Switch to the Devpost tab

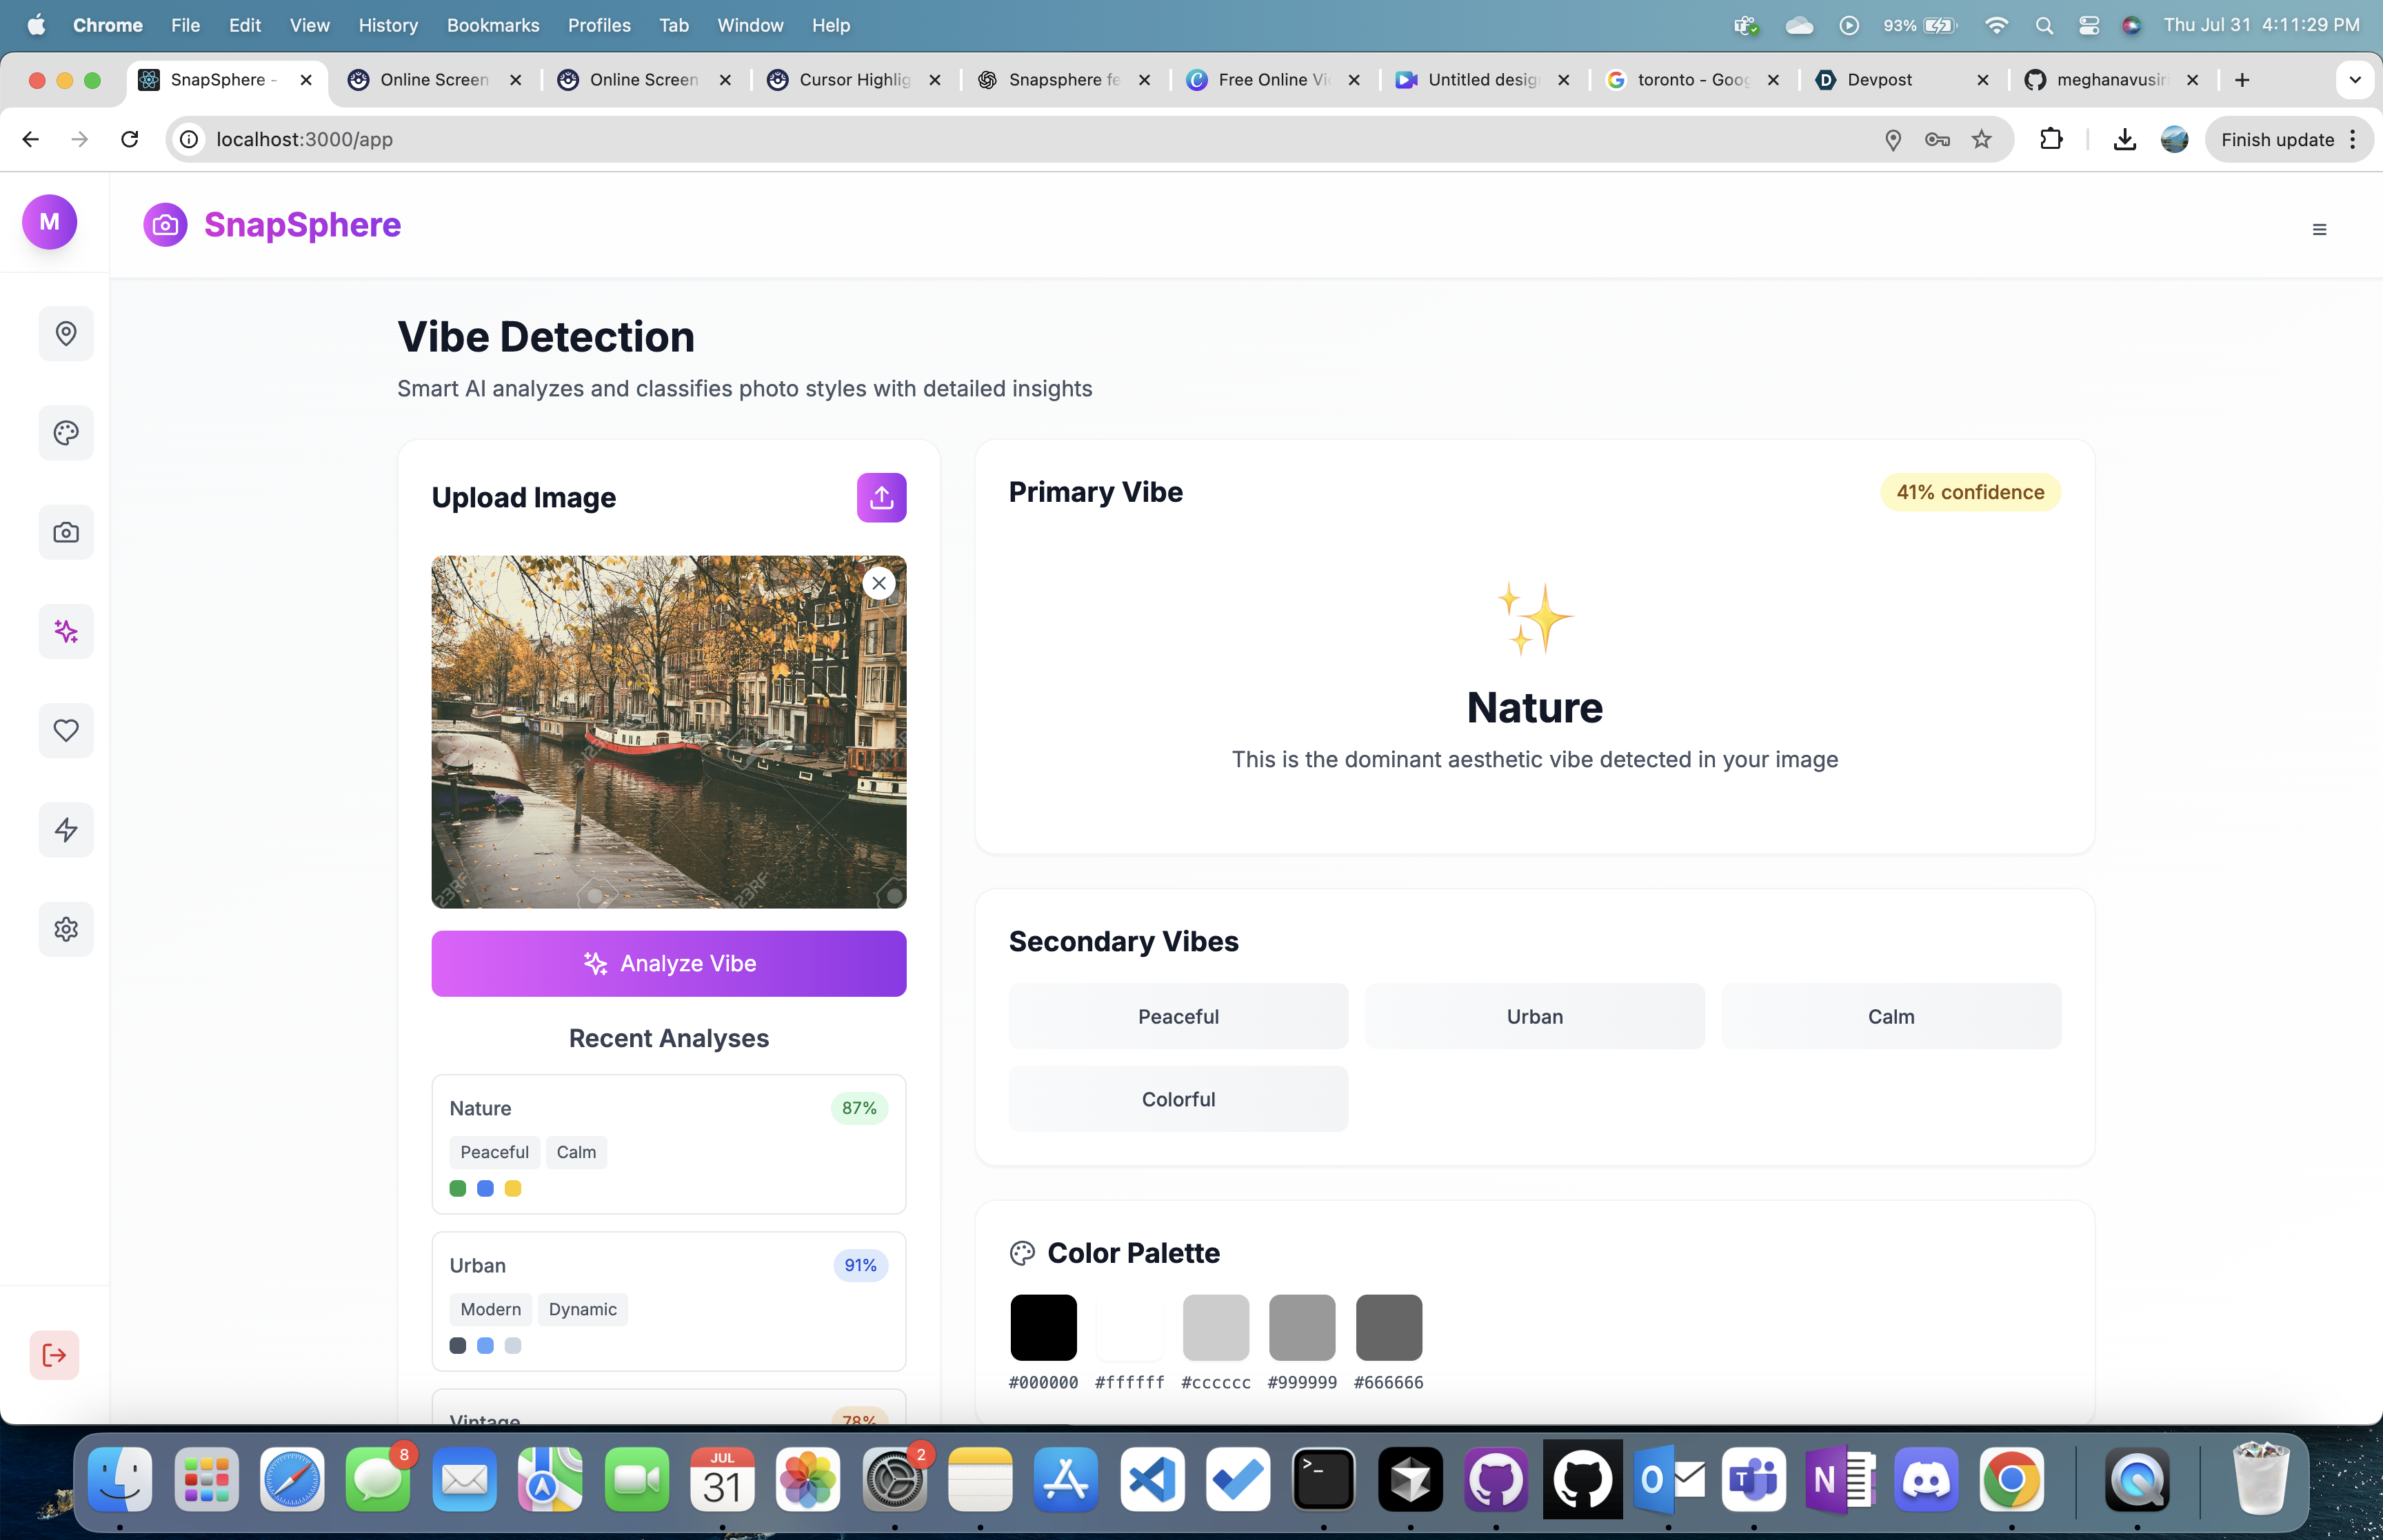[x=1879, y=80]
